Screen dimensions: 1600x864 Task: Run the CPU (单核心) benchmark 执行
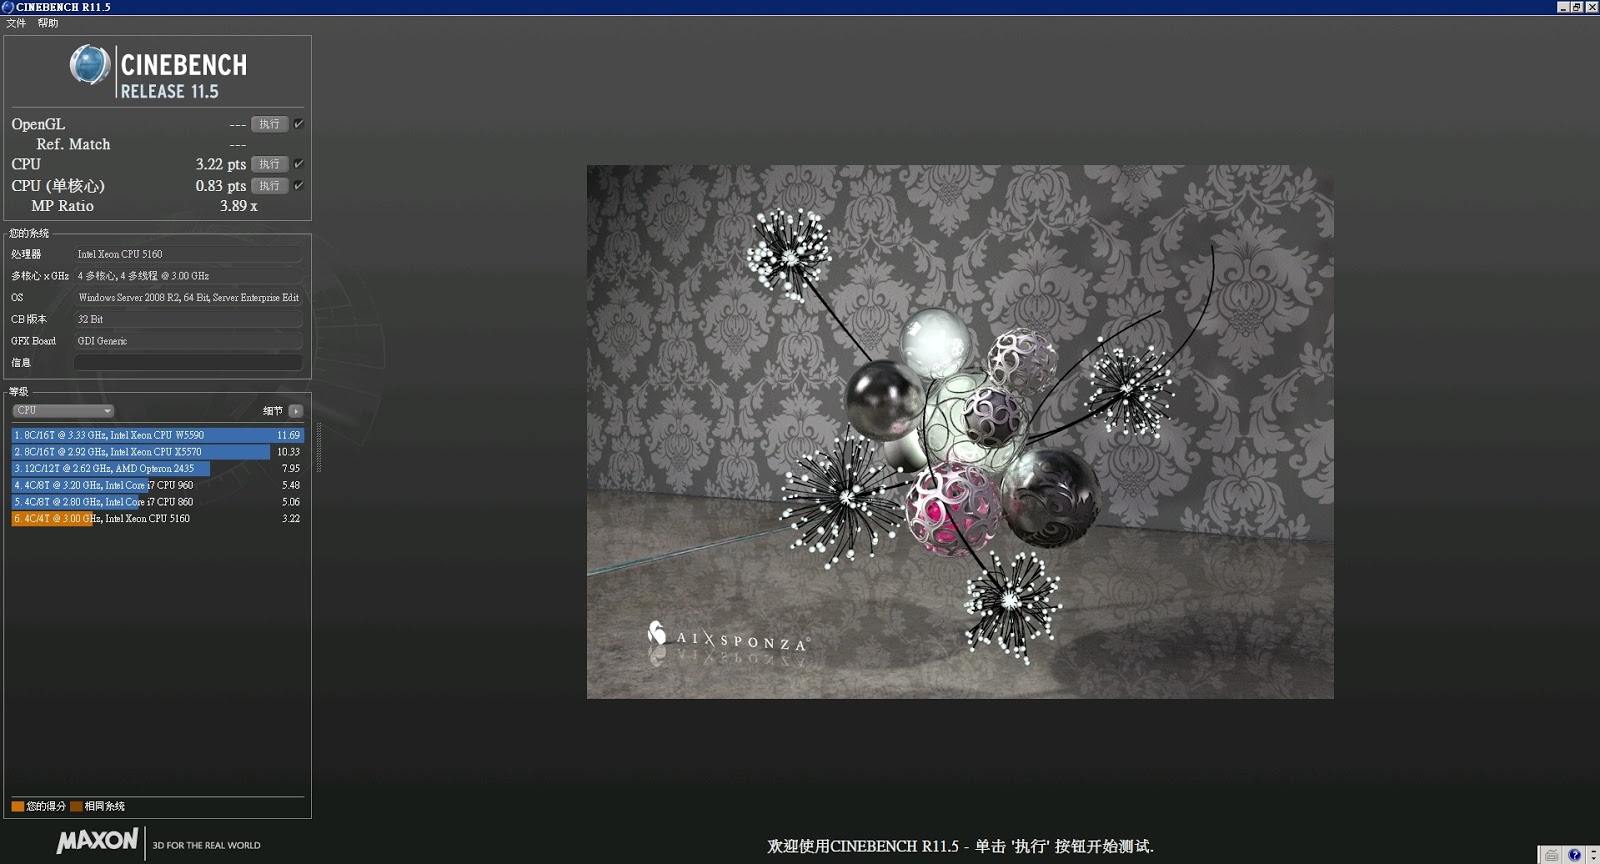(270, 186)
